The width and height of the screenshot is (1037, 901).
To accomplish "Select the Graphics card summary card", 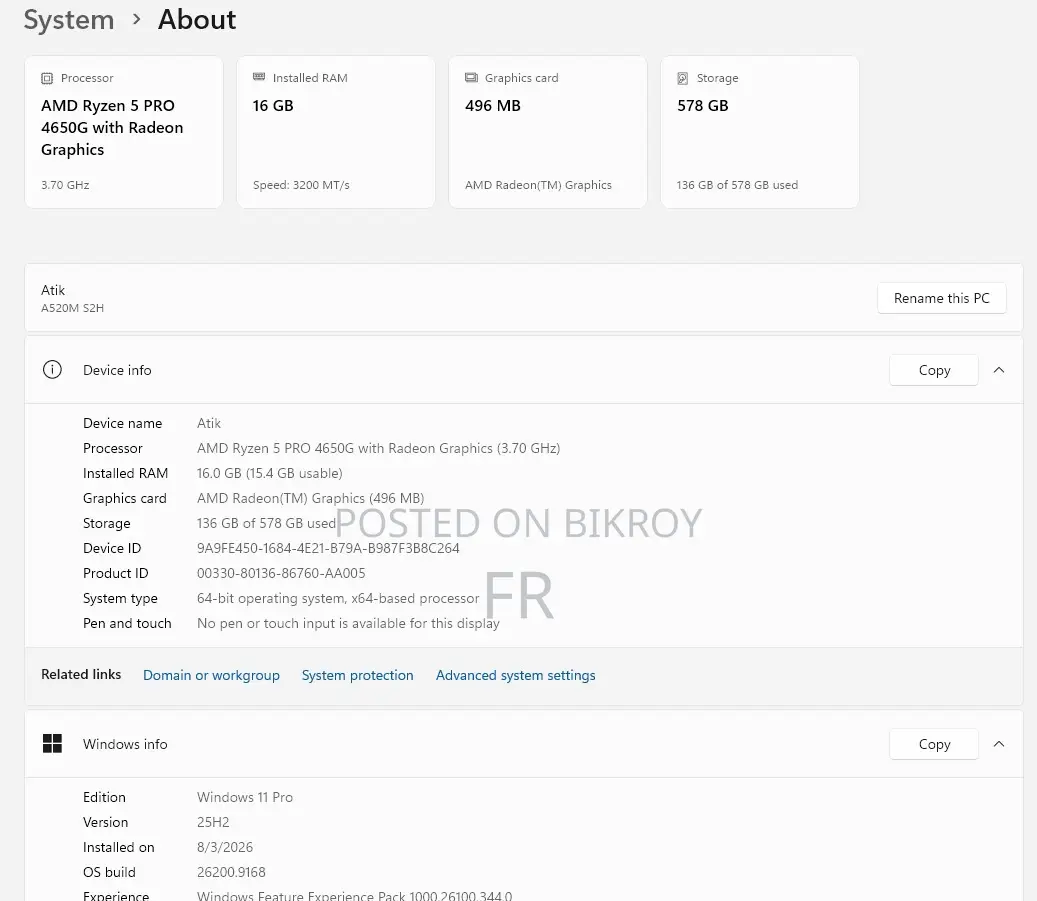I will [548, 132].
